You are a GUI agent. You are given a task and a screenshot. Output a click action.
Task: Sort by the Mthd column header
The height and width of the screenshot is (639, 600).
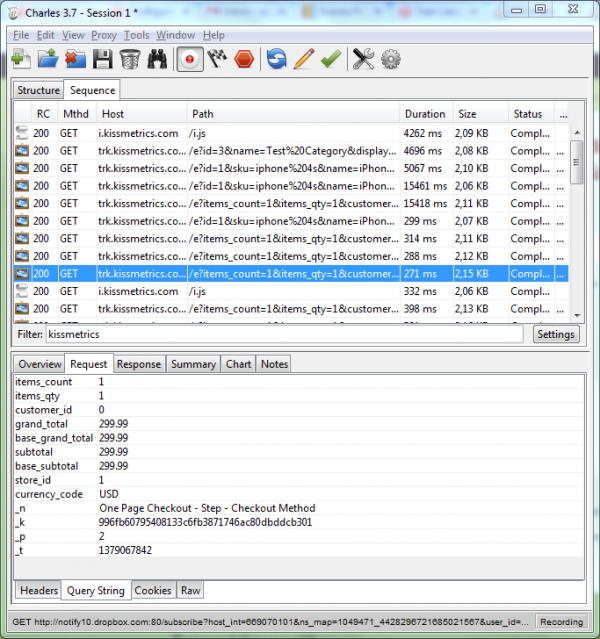[x=76, y=114]
